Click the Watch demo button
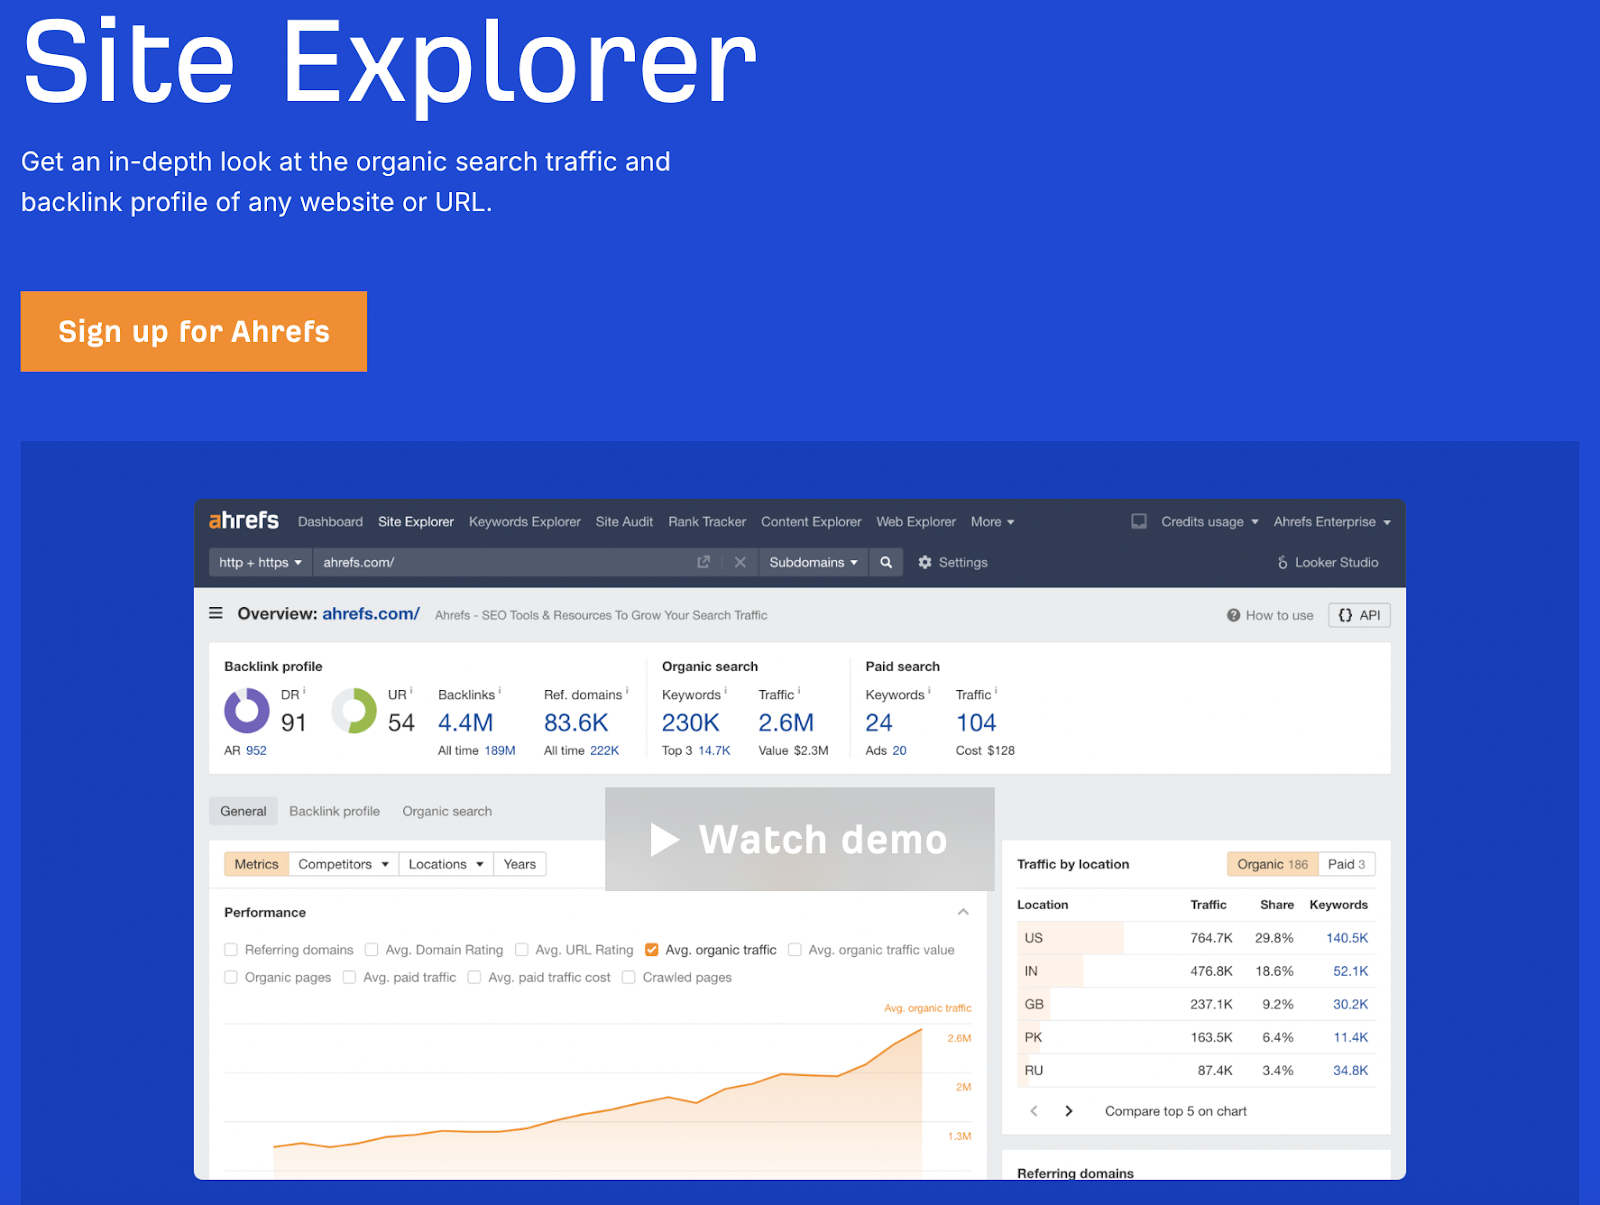 pos(800,839)
